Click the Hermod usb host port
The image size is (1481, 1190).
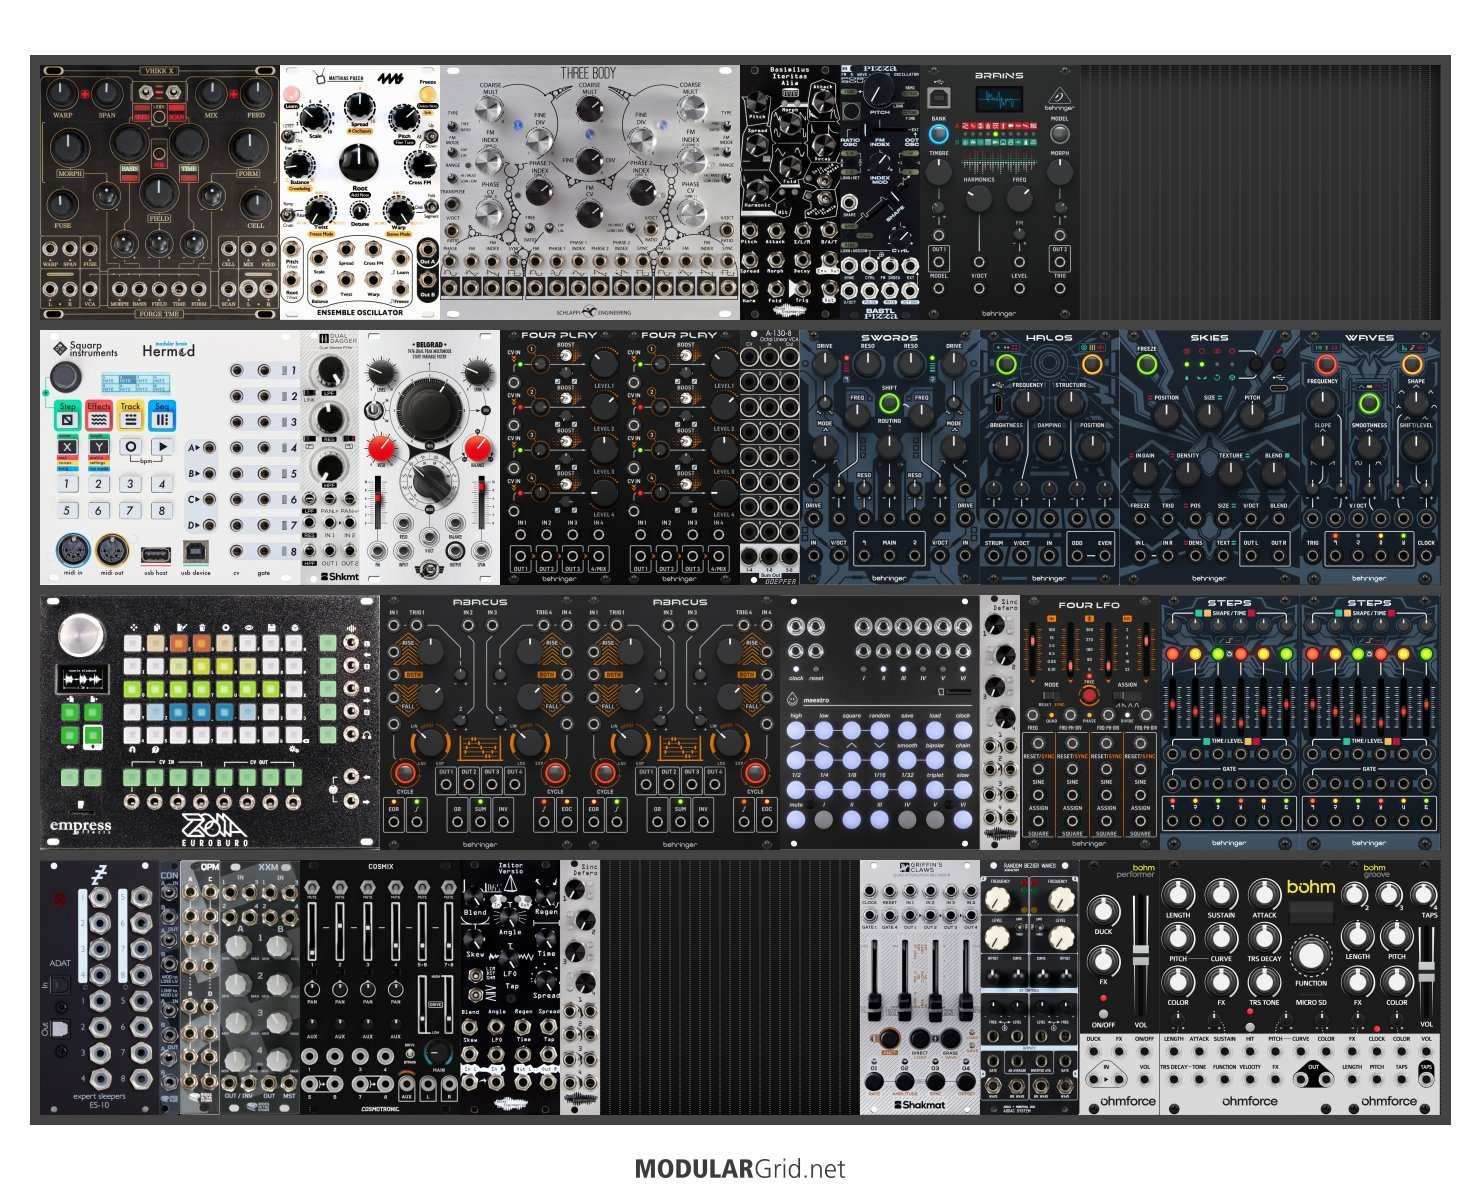(156, 554)
